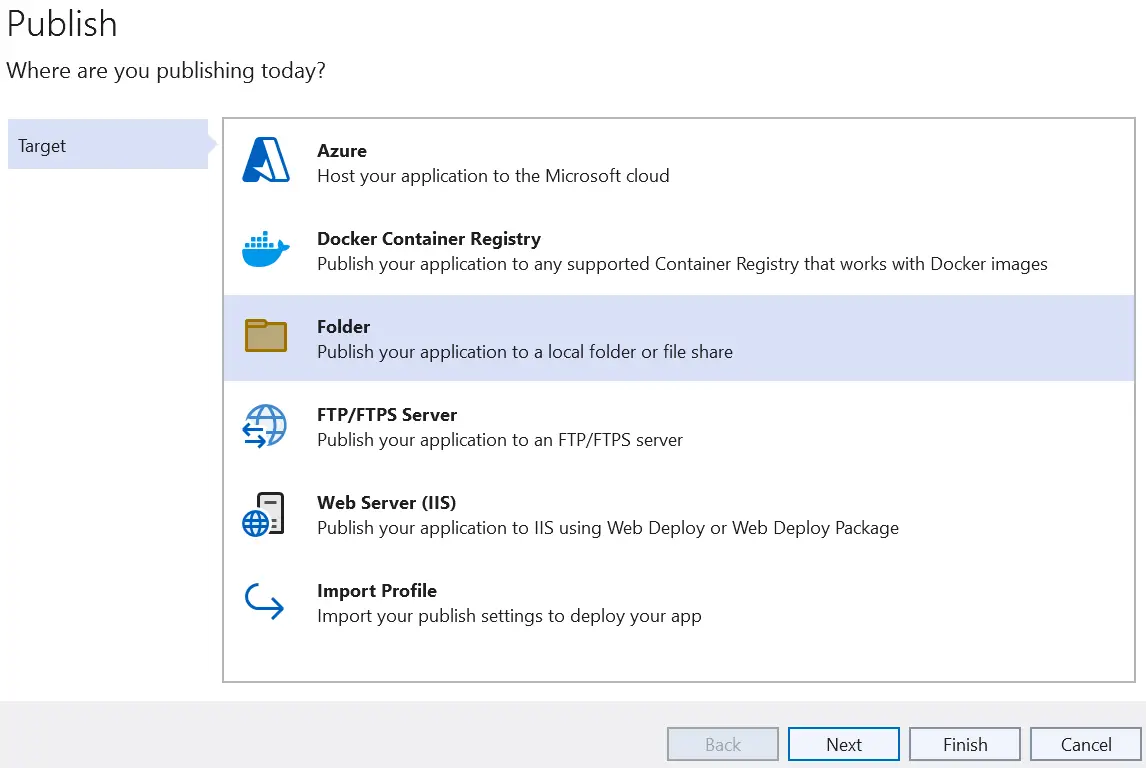
Task: Click 'Import your publish settings' description
Action: click(x=509, y=616)
